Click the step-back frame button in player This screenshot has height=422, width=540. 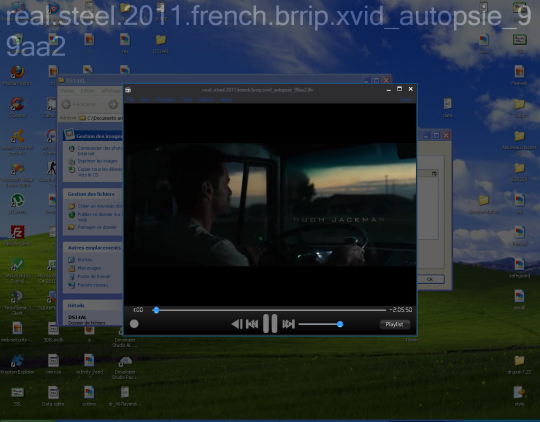click(237, 324)
